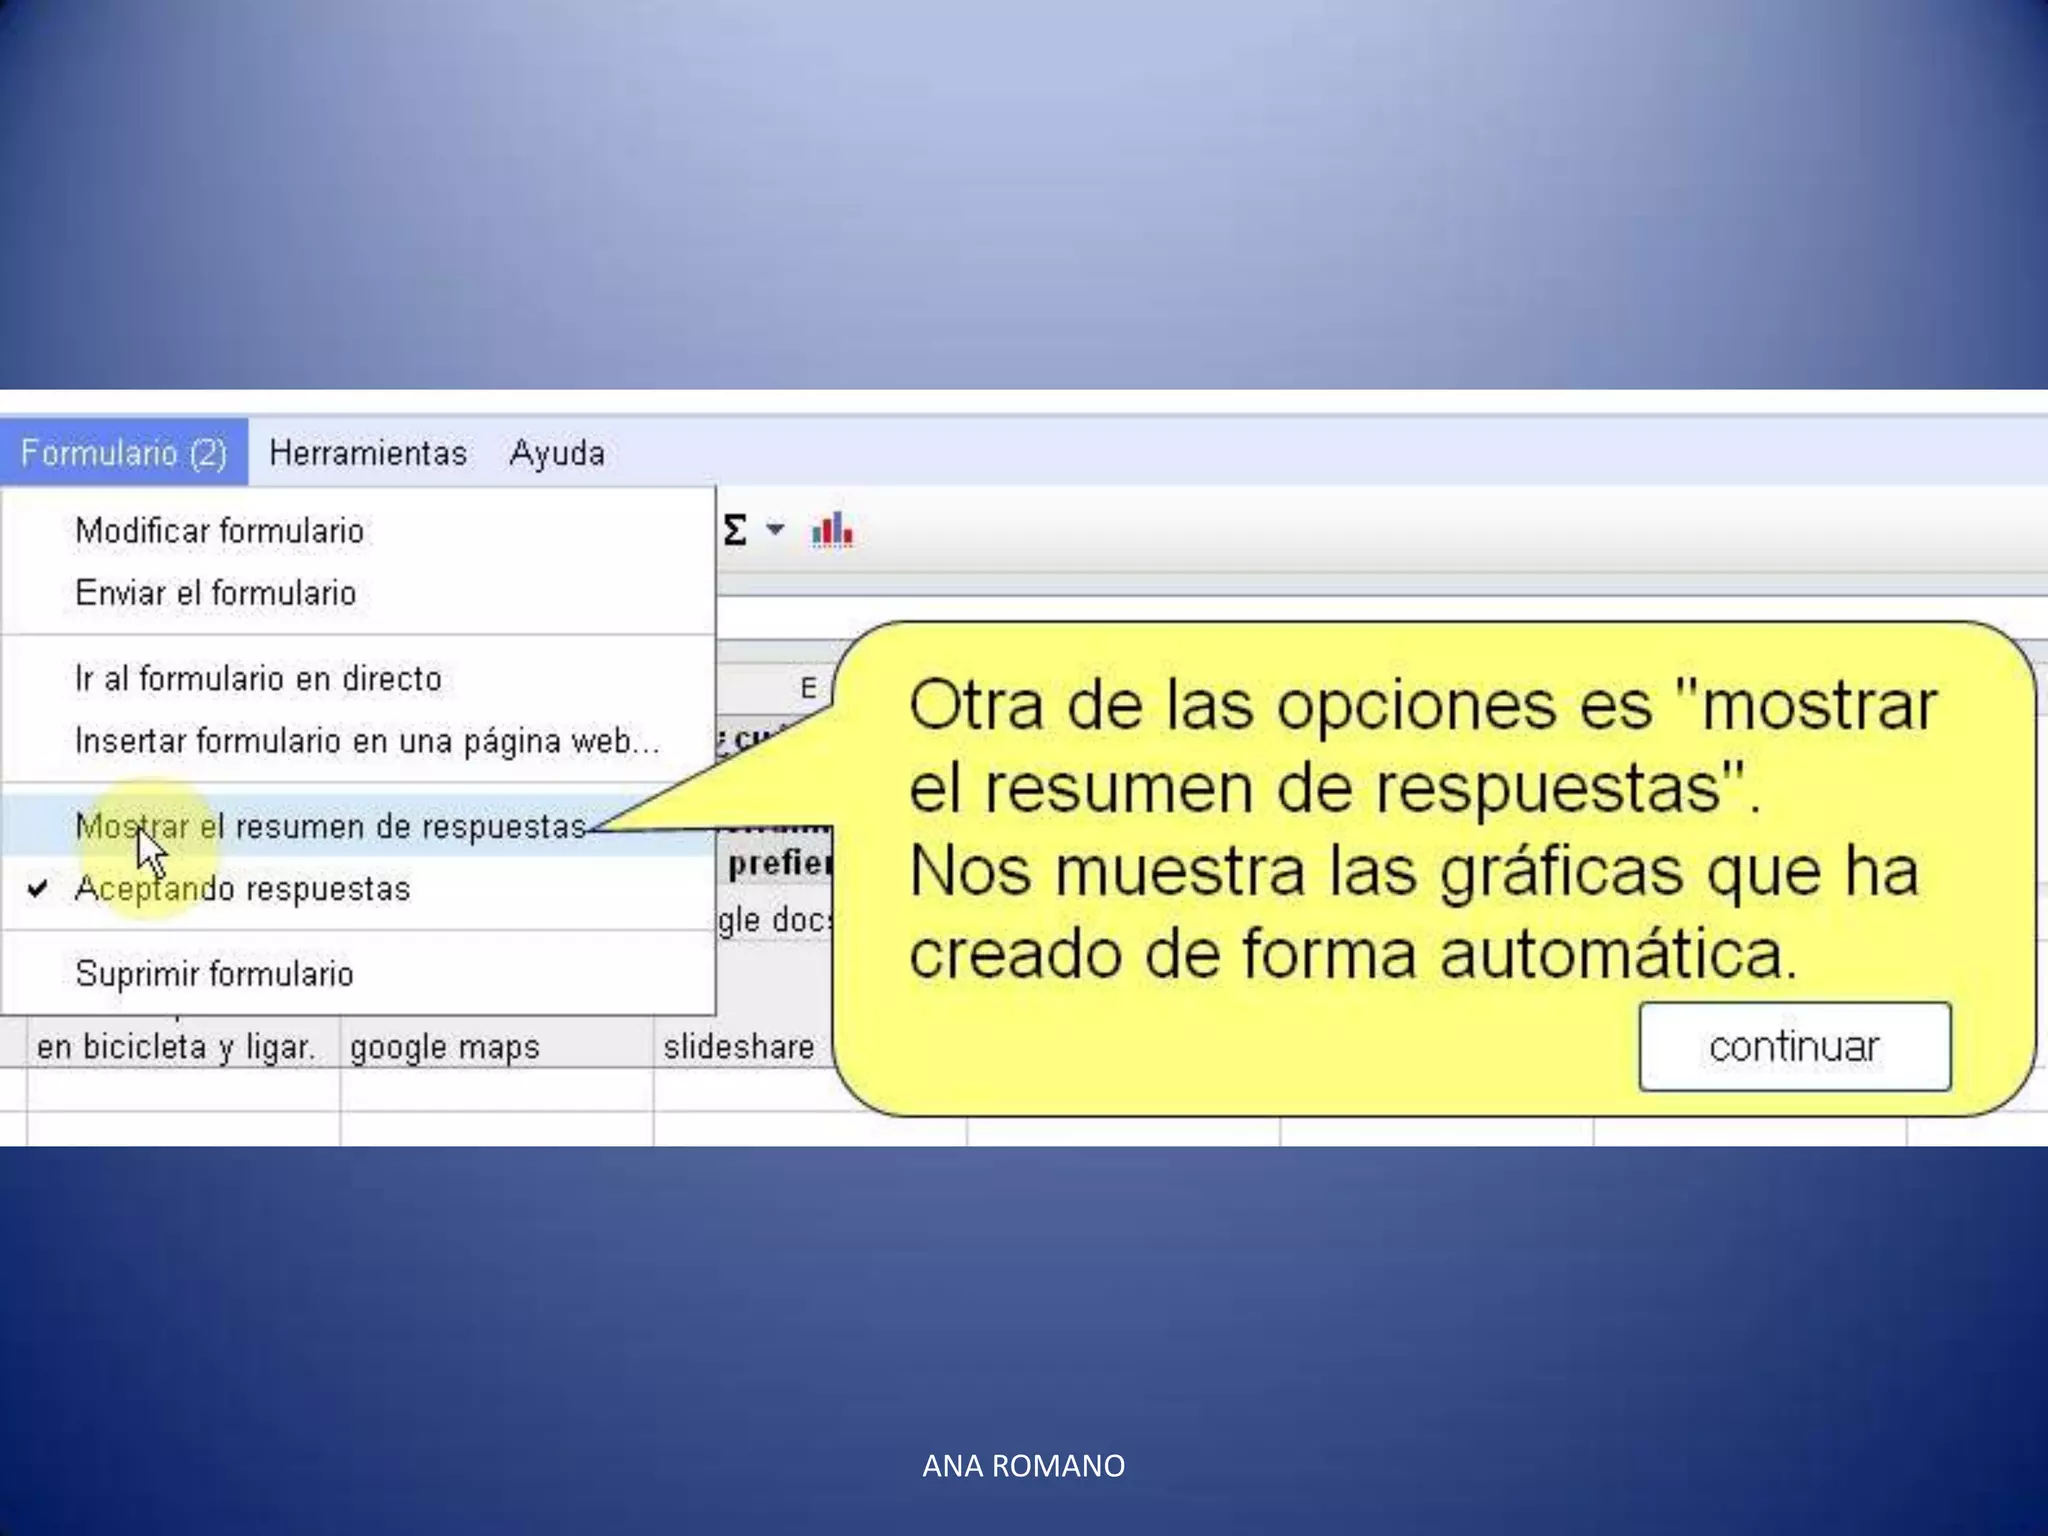Open the Herramientas menu

pos(368,453)
